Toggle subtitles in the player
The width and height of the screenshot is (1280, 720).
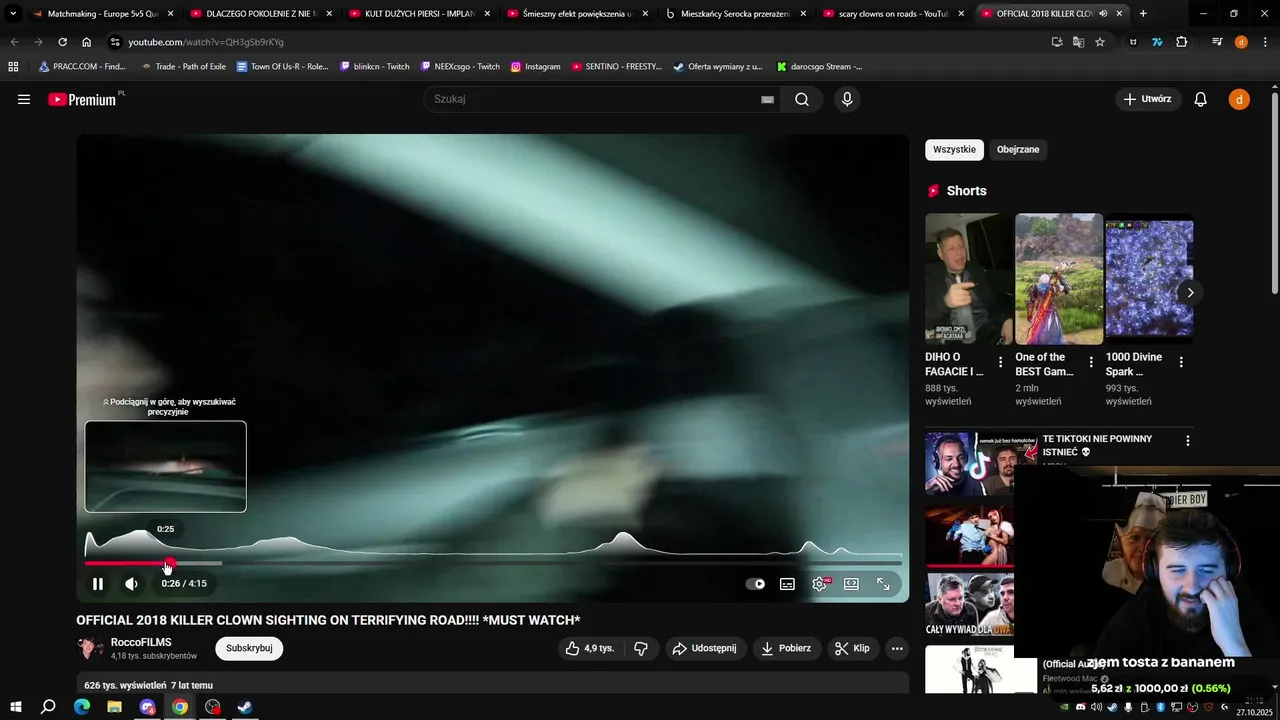coord(787,584)
